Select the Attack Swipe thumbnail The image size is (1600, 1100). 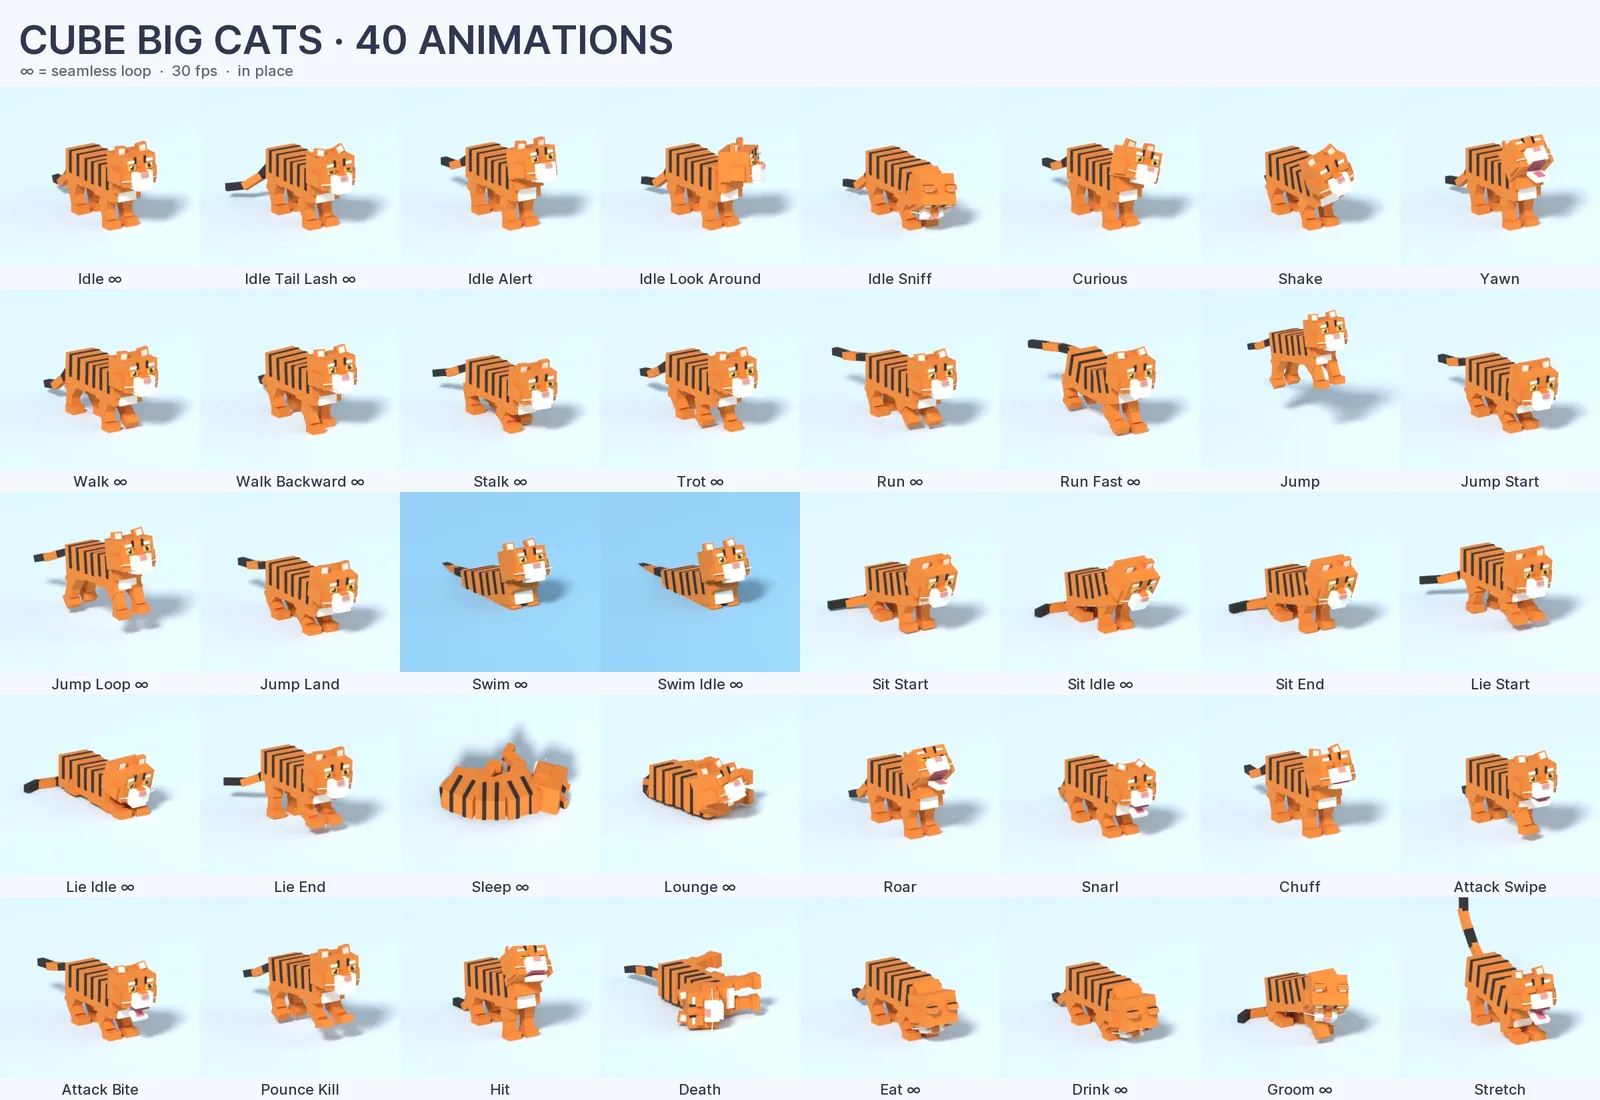click(1500, 785)
